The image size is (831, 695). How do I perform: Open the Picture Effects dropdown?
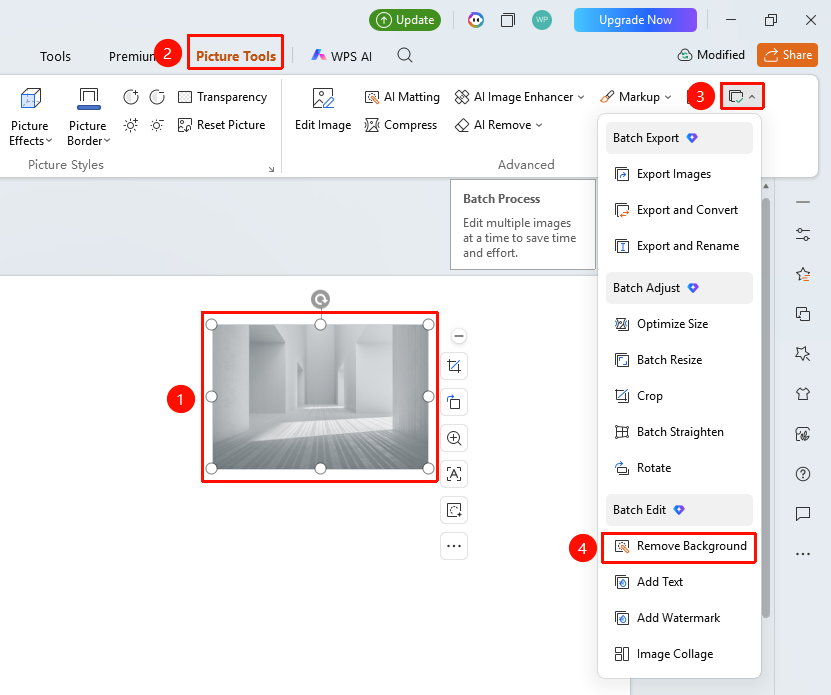(x=30, y=117)
